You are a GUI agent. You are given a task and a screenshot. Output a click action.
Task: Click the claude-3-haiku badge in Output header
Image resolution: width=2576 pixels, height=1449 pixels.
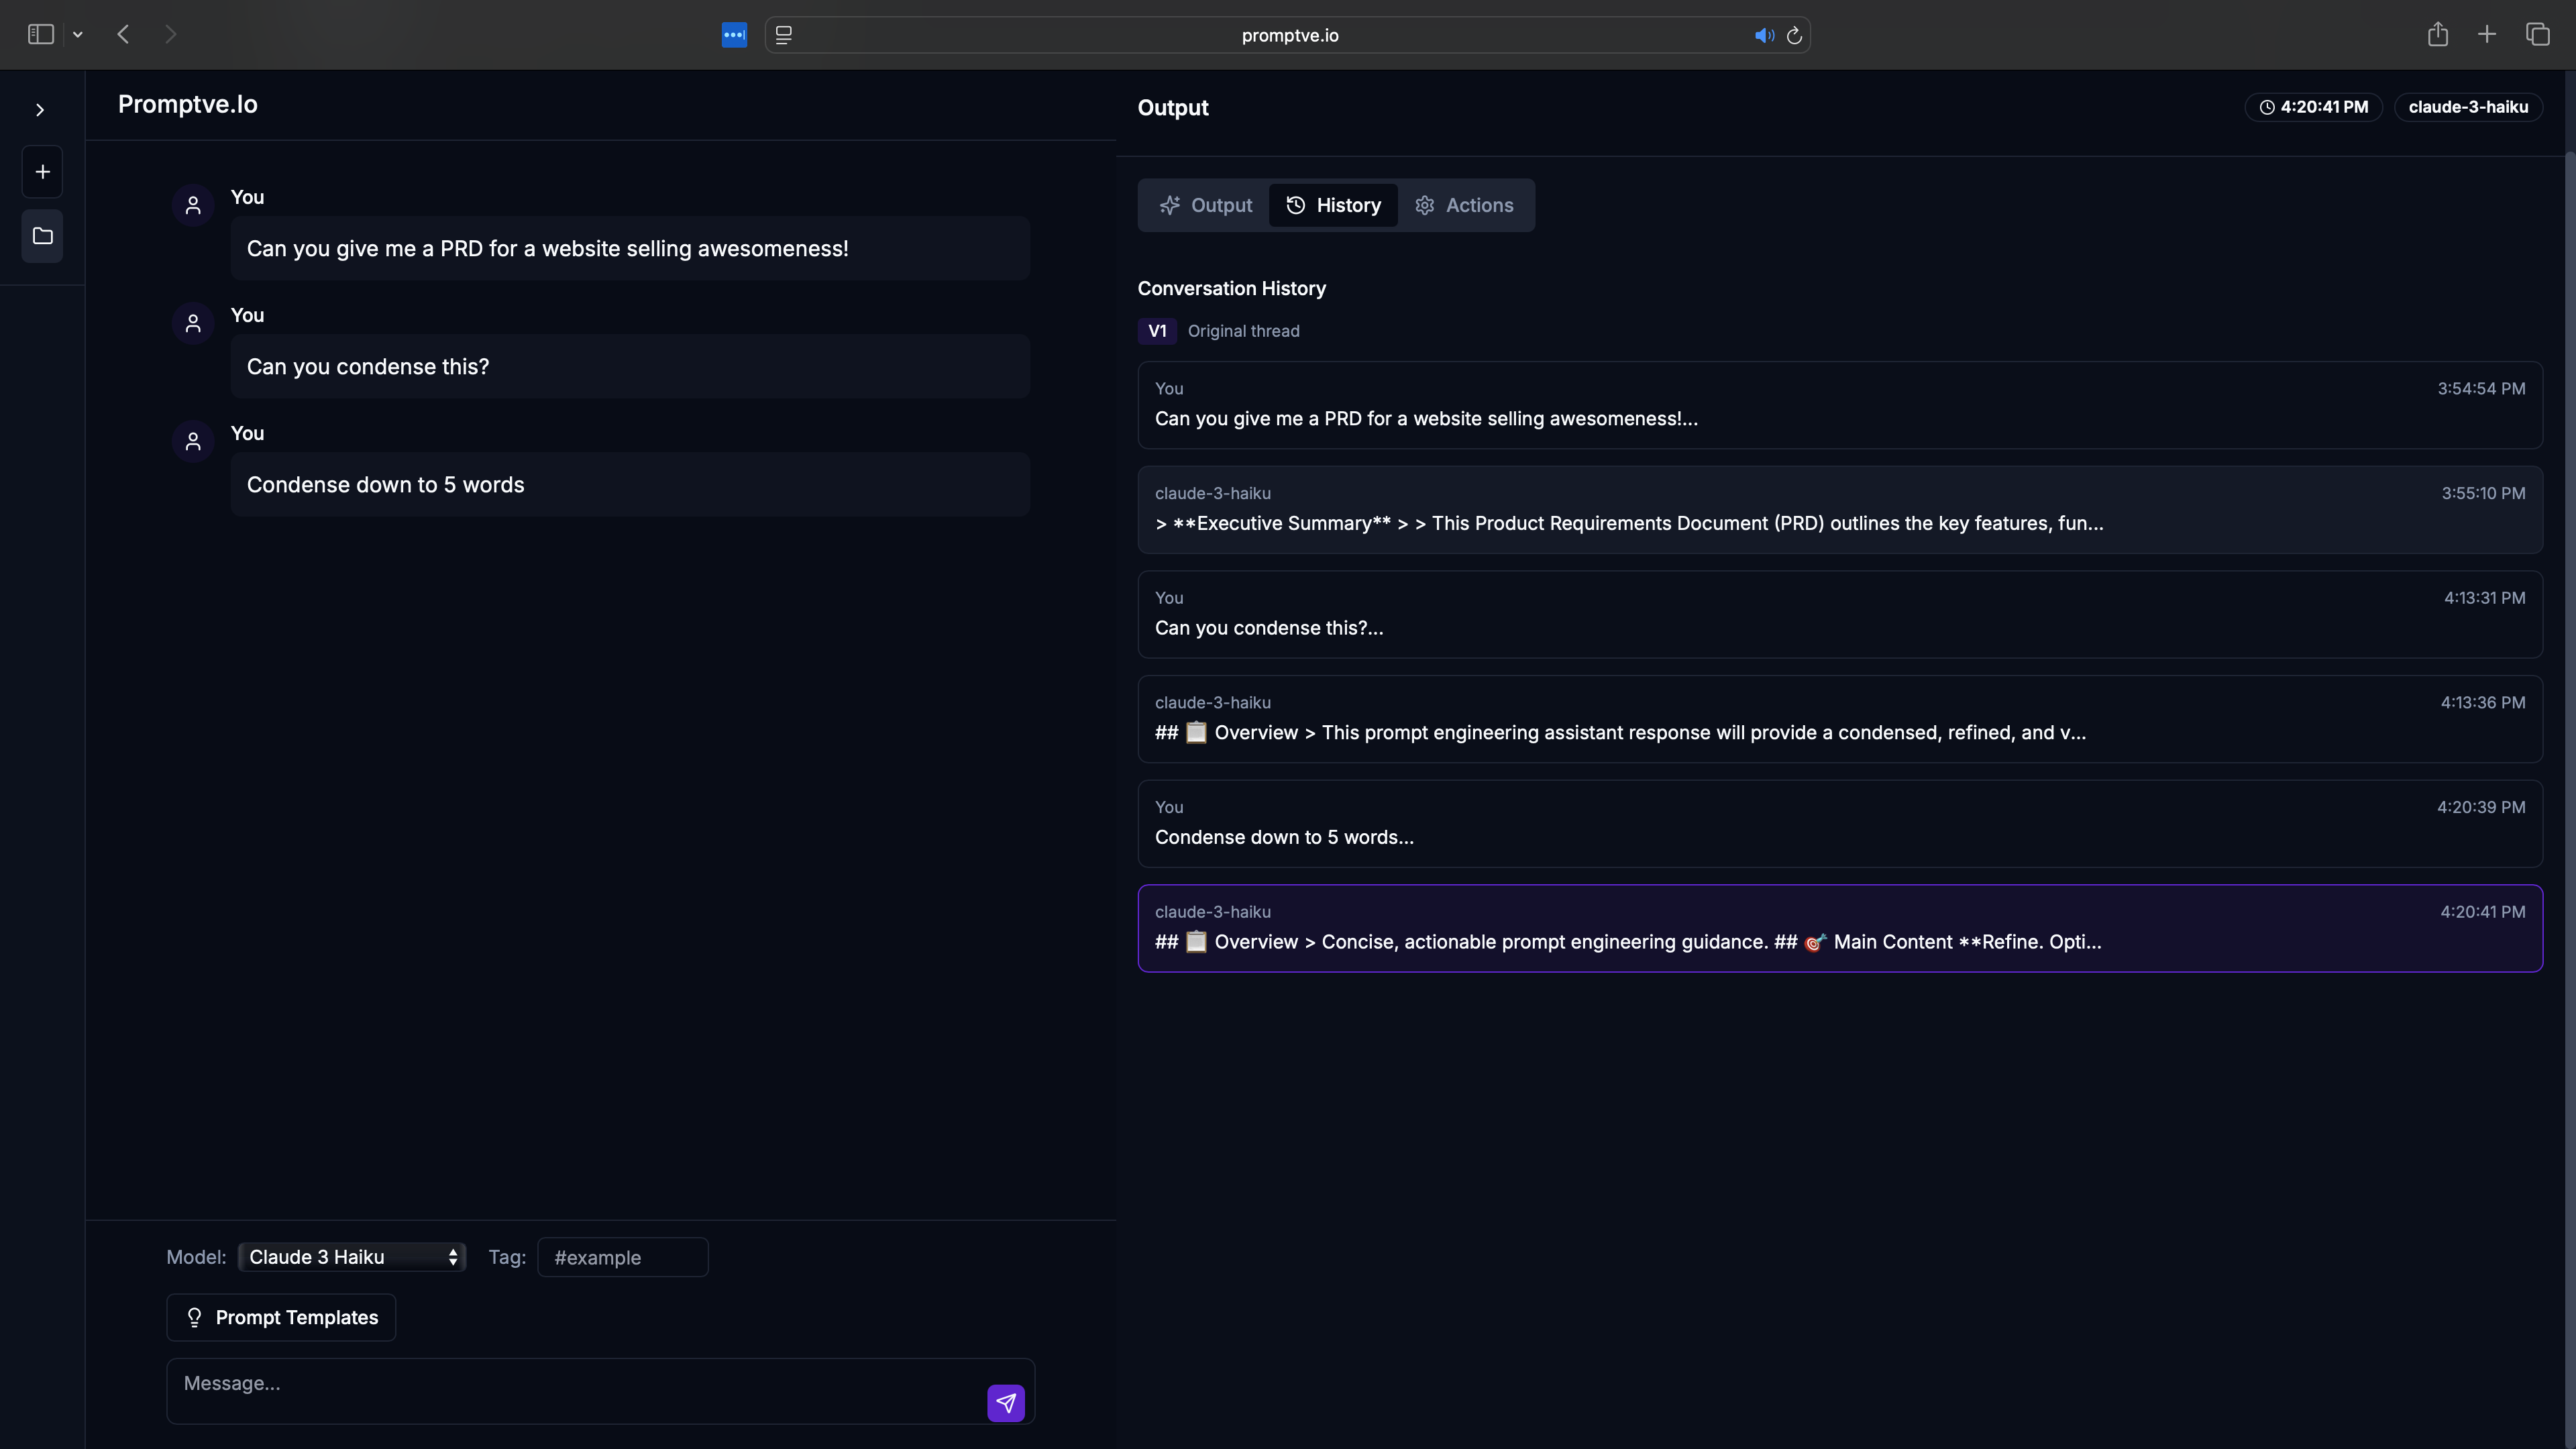(2467, 107)
